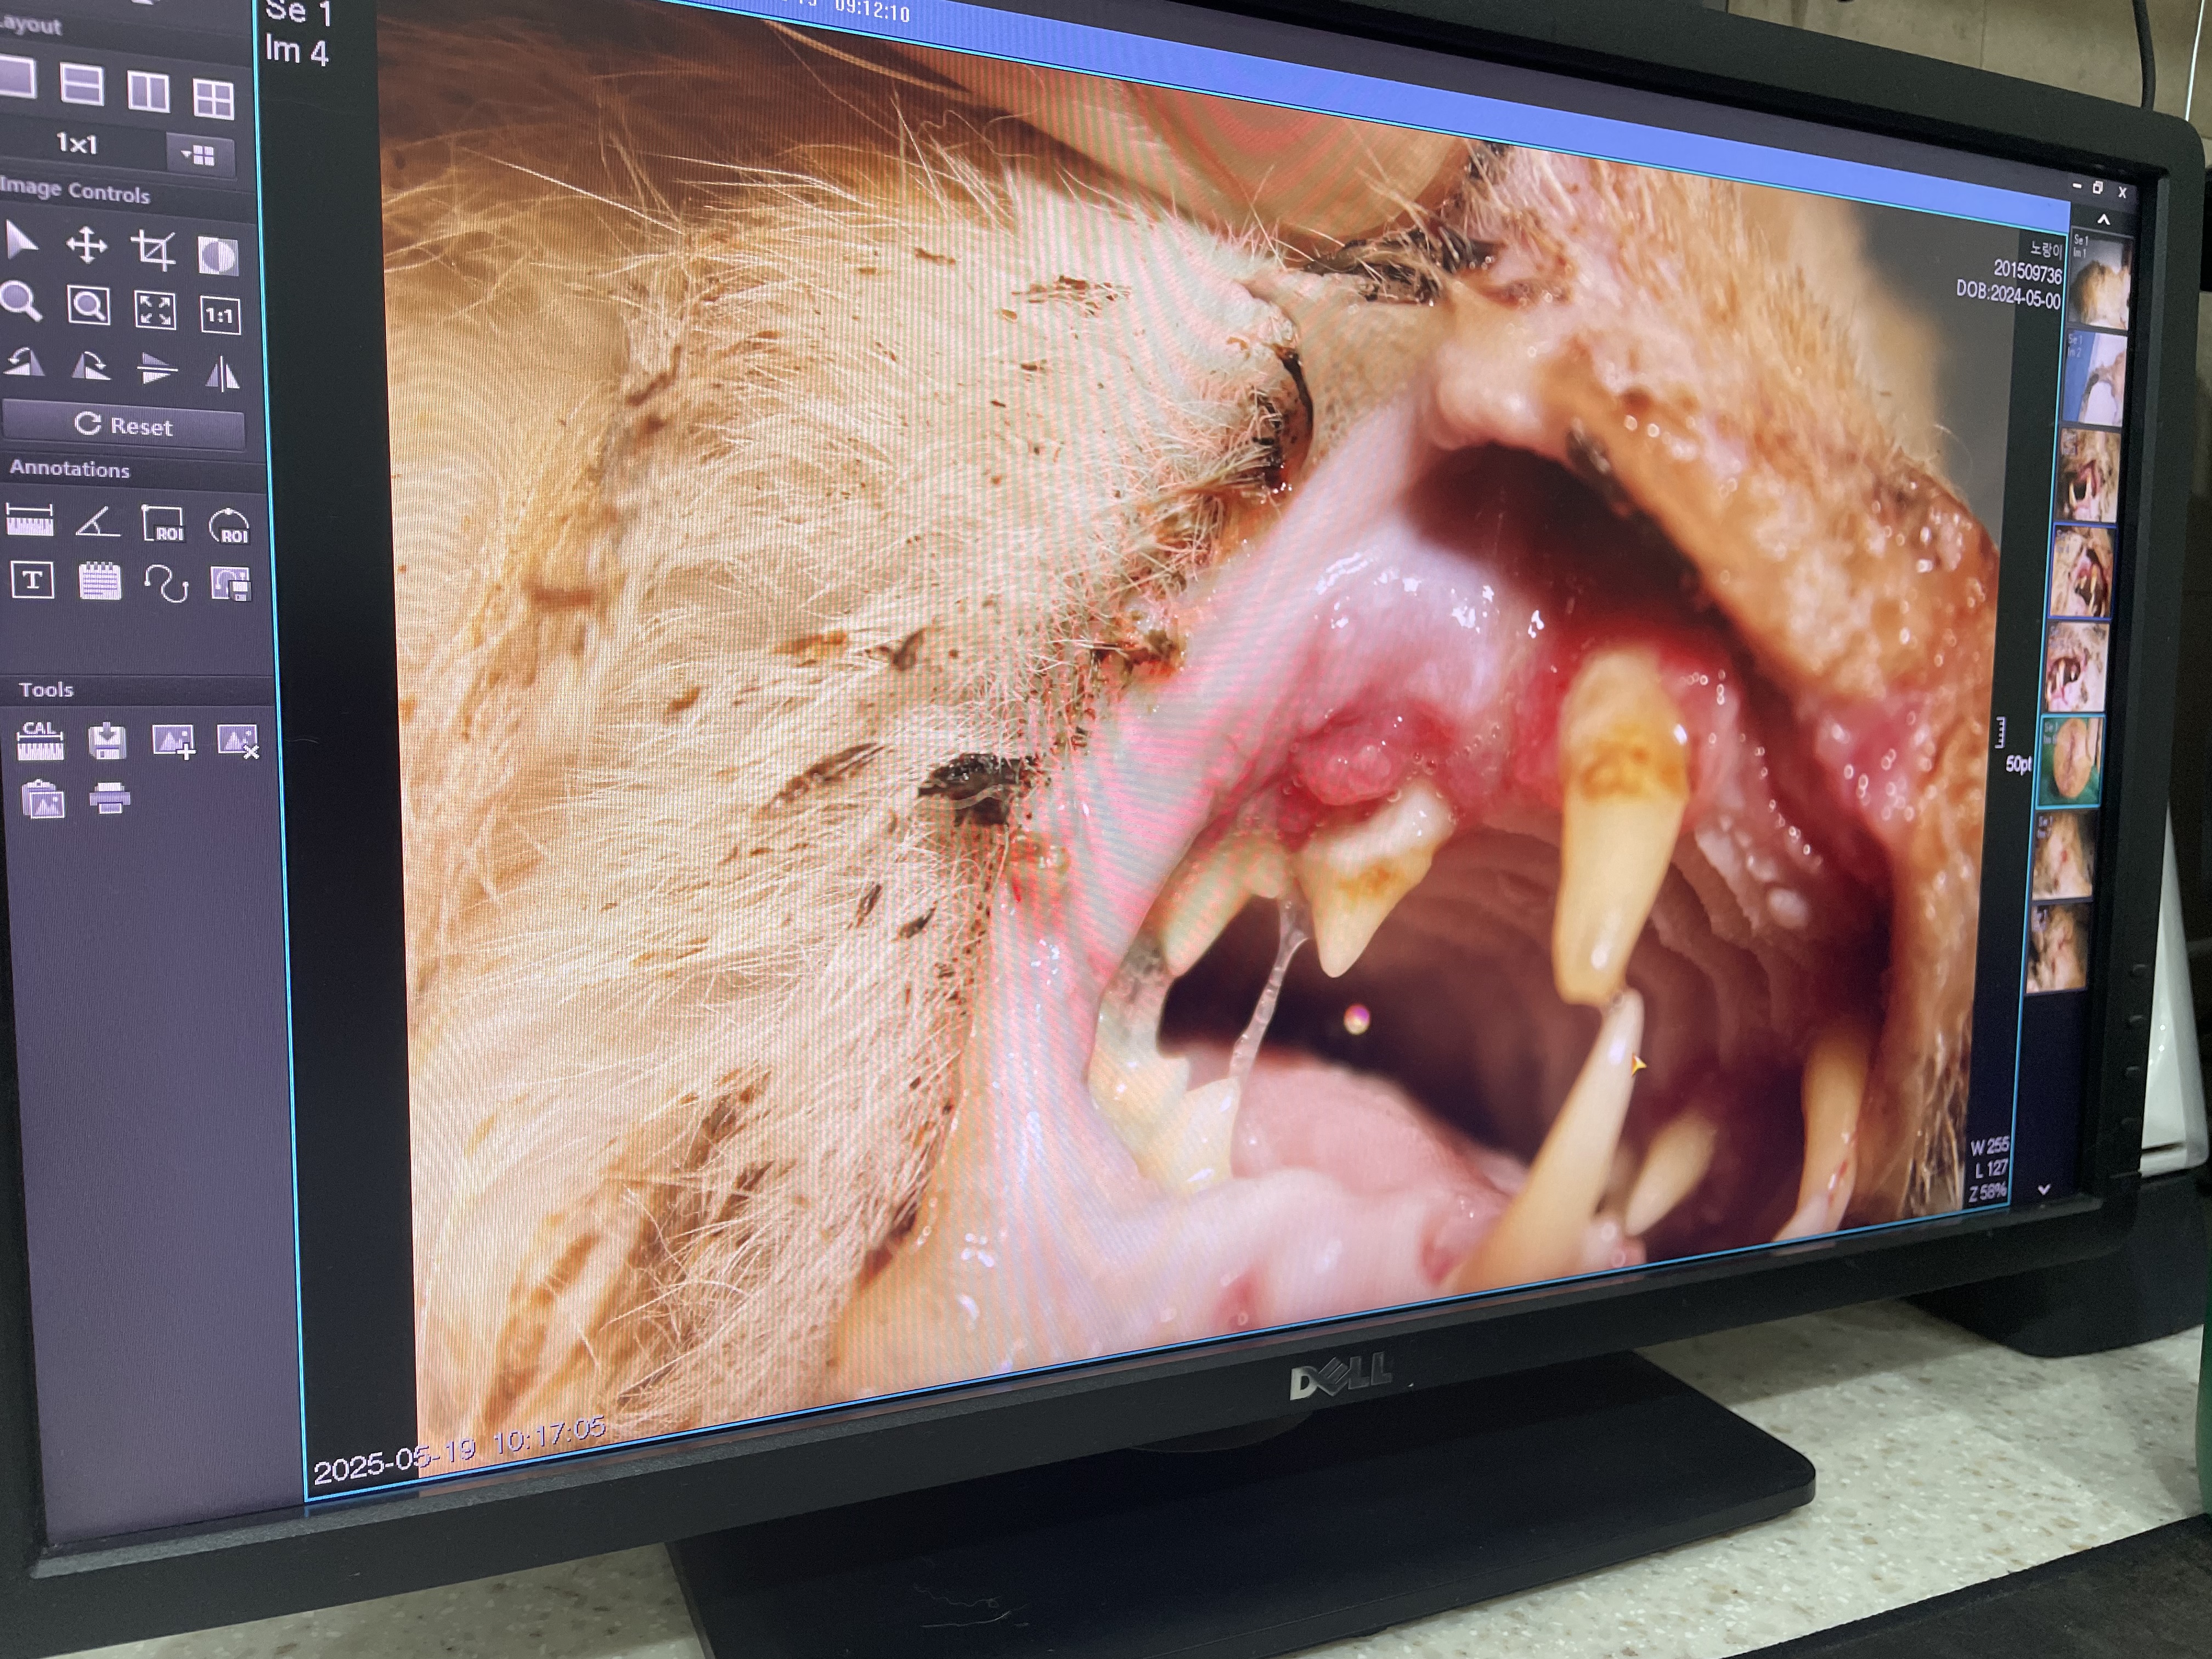2212x1659 pixels.
Task: Select the text annotation tool
Action: (32, 580)
